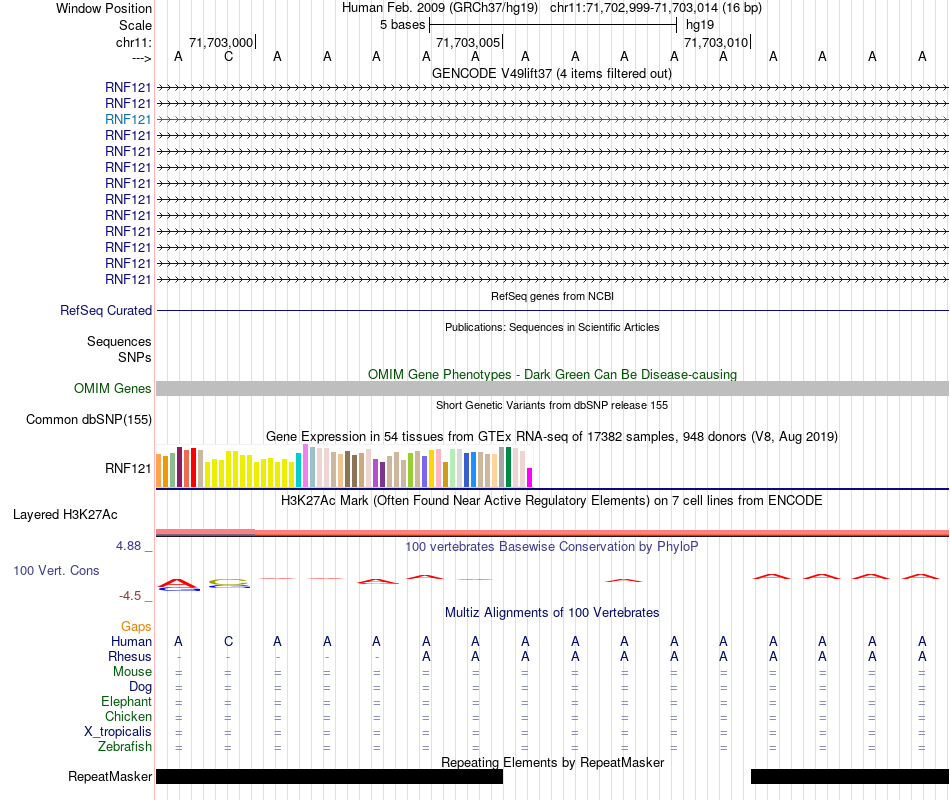Viewport: 950px width, 800px height.
Task: Click the Gaps label in Multiz track
Action: [136, 626]
